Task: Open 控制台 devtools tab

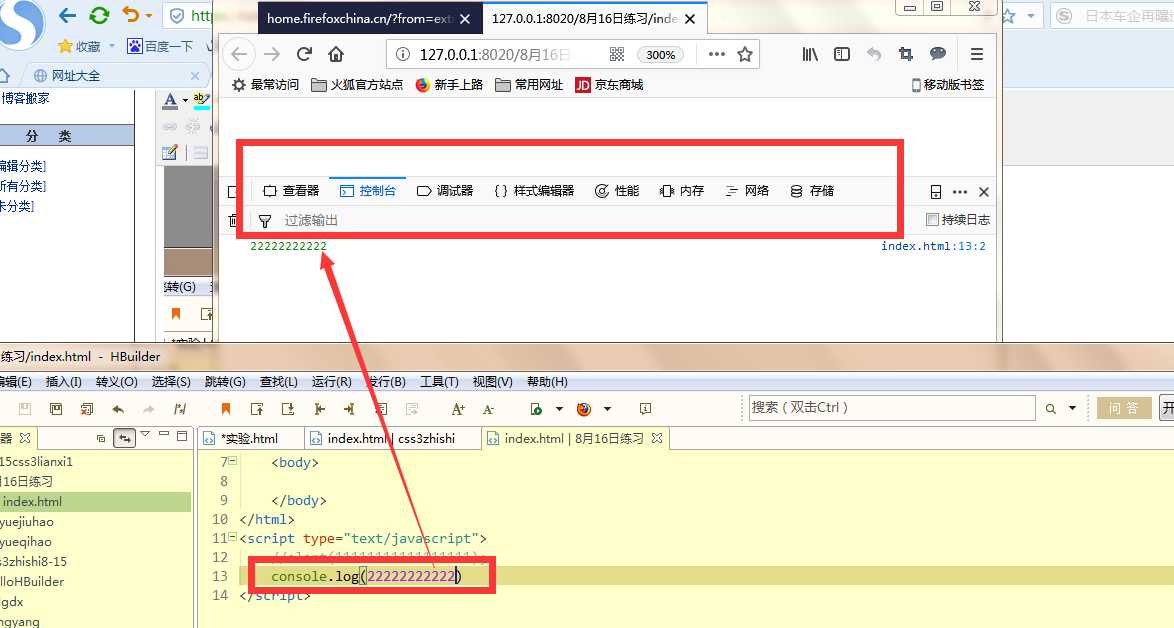Action: [x=368, y=191]
